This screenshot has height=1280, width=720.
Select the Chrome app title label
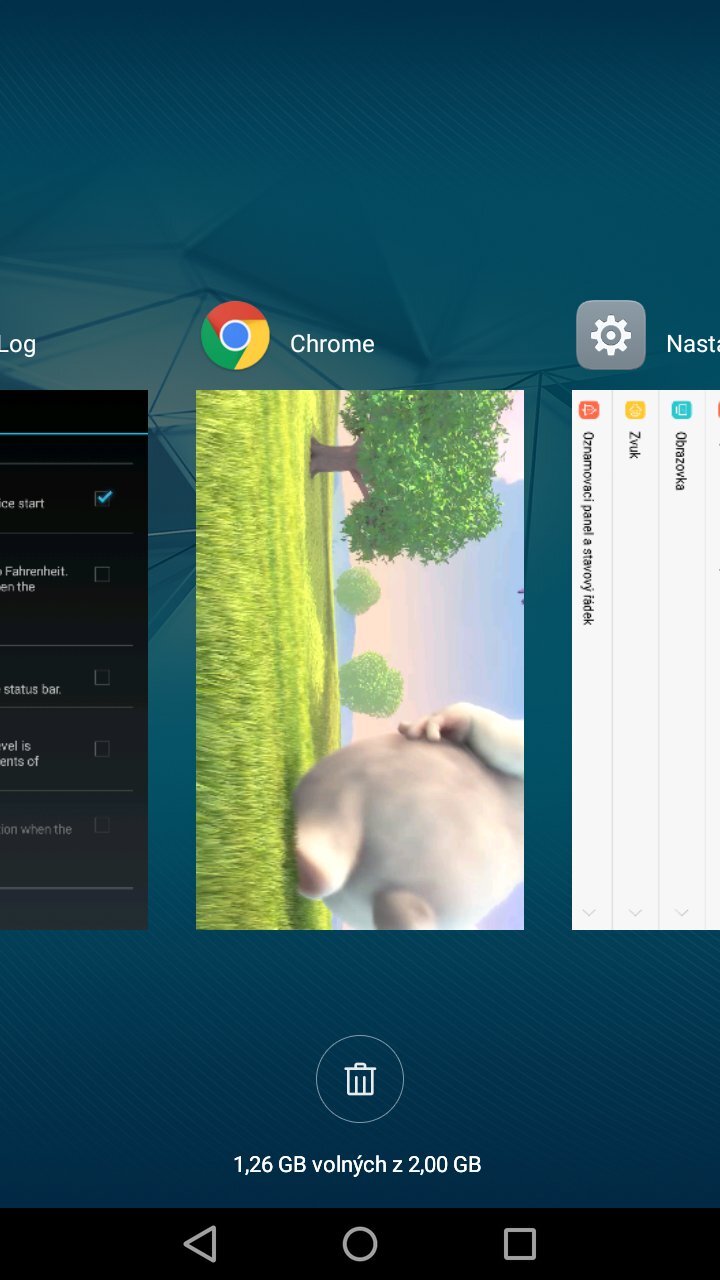332,344
